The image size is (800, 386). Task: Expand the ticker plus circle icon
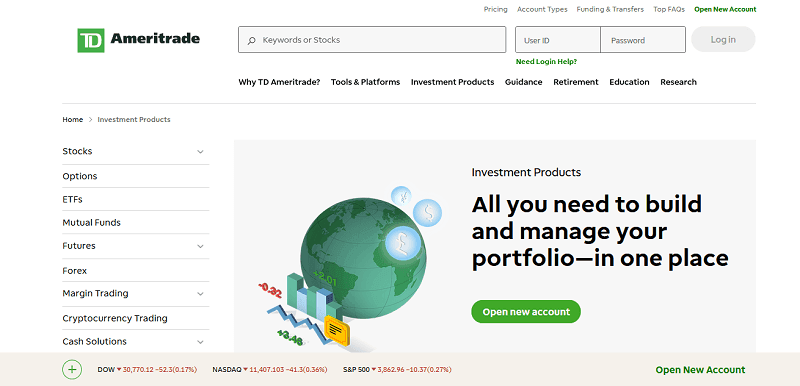[72, 370]
